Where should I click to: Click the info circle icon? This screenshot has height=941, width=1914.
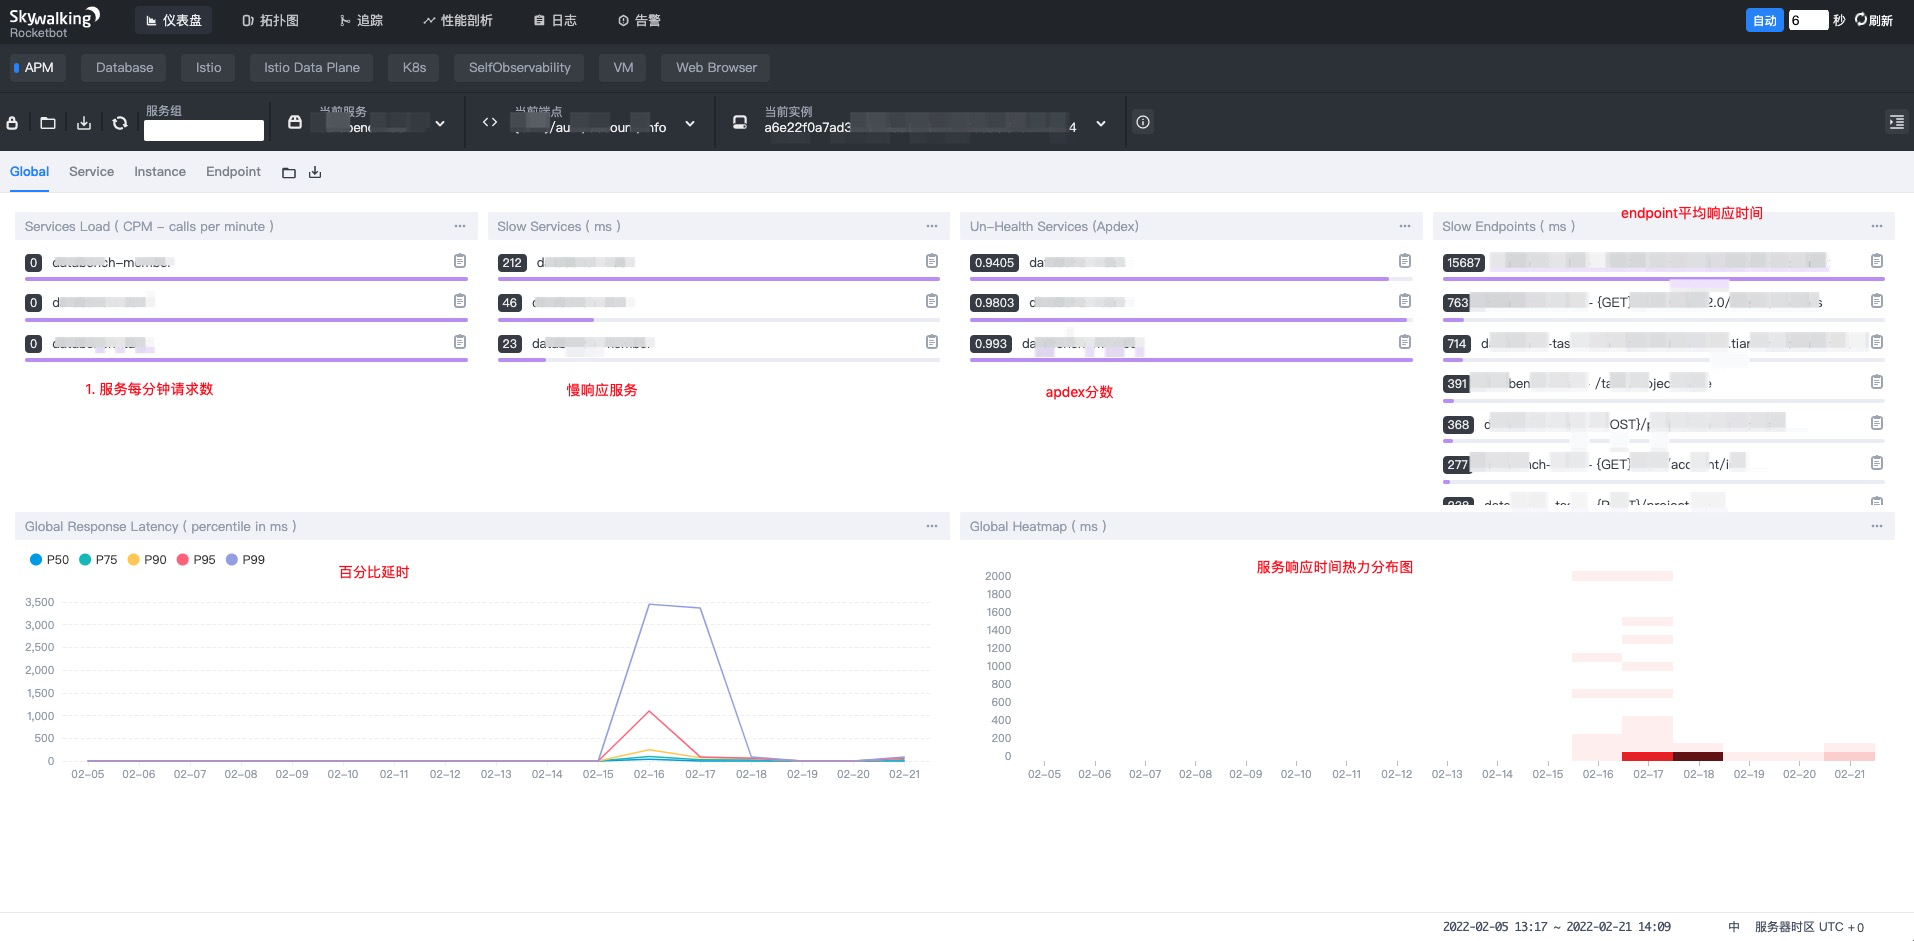[1143, 122]
